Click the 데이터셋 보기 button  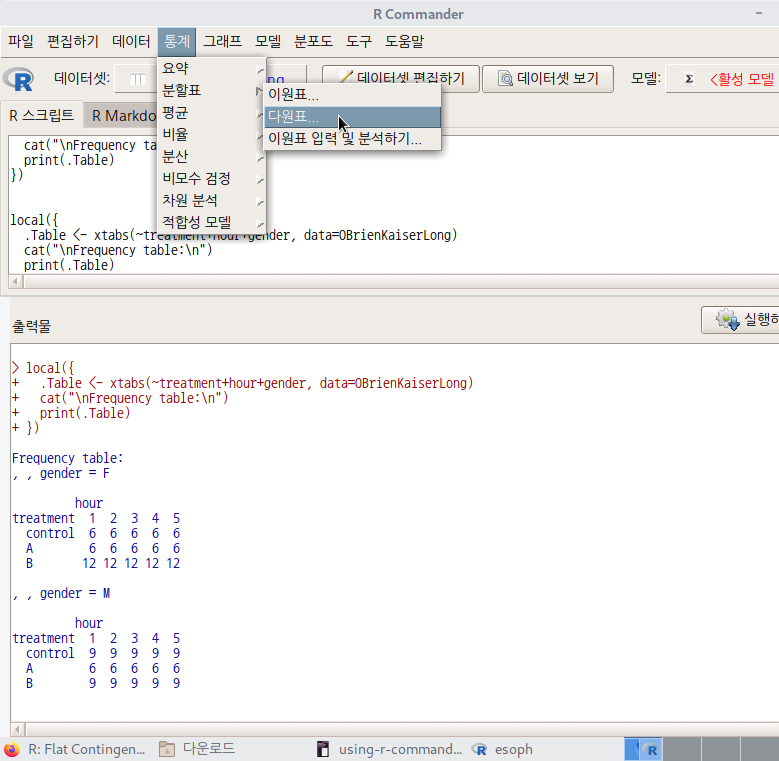pos(548,78)
